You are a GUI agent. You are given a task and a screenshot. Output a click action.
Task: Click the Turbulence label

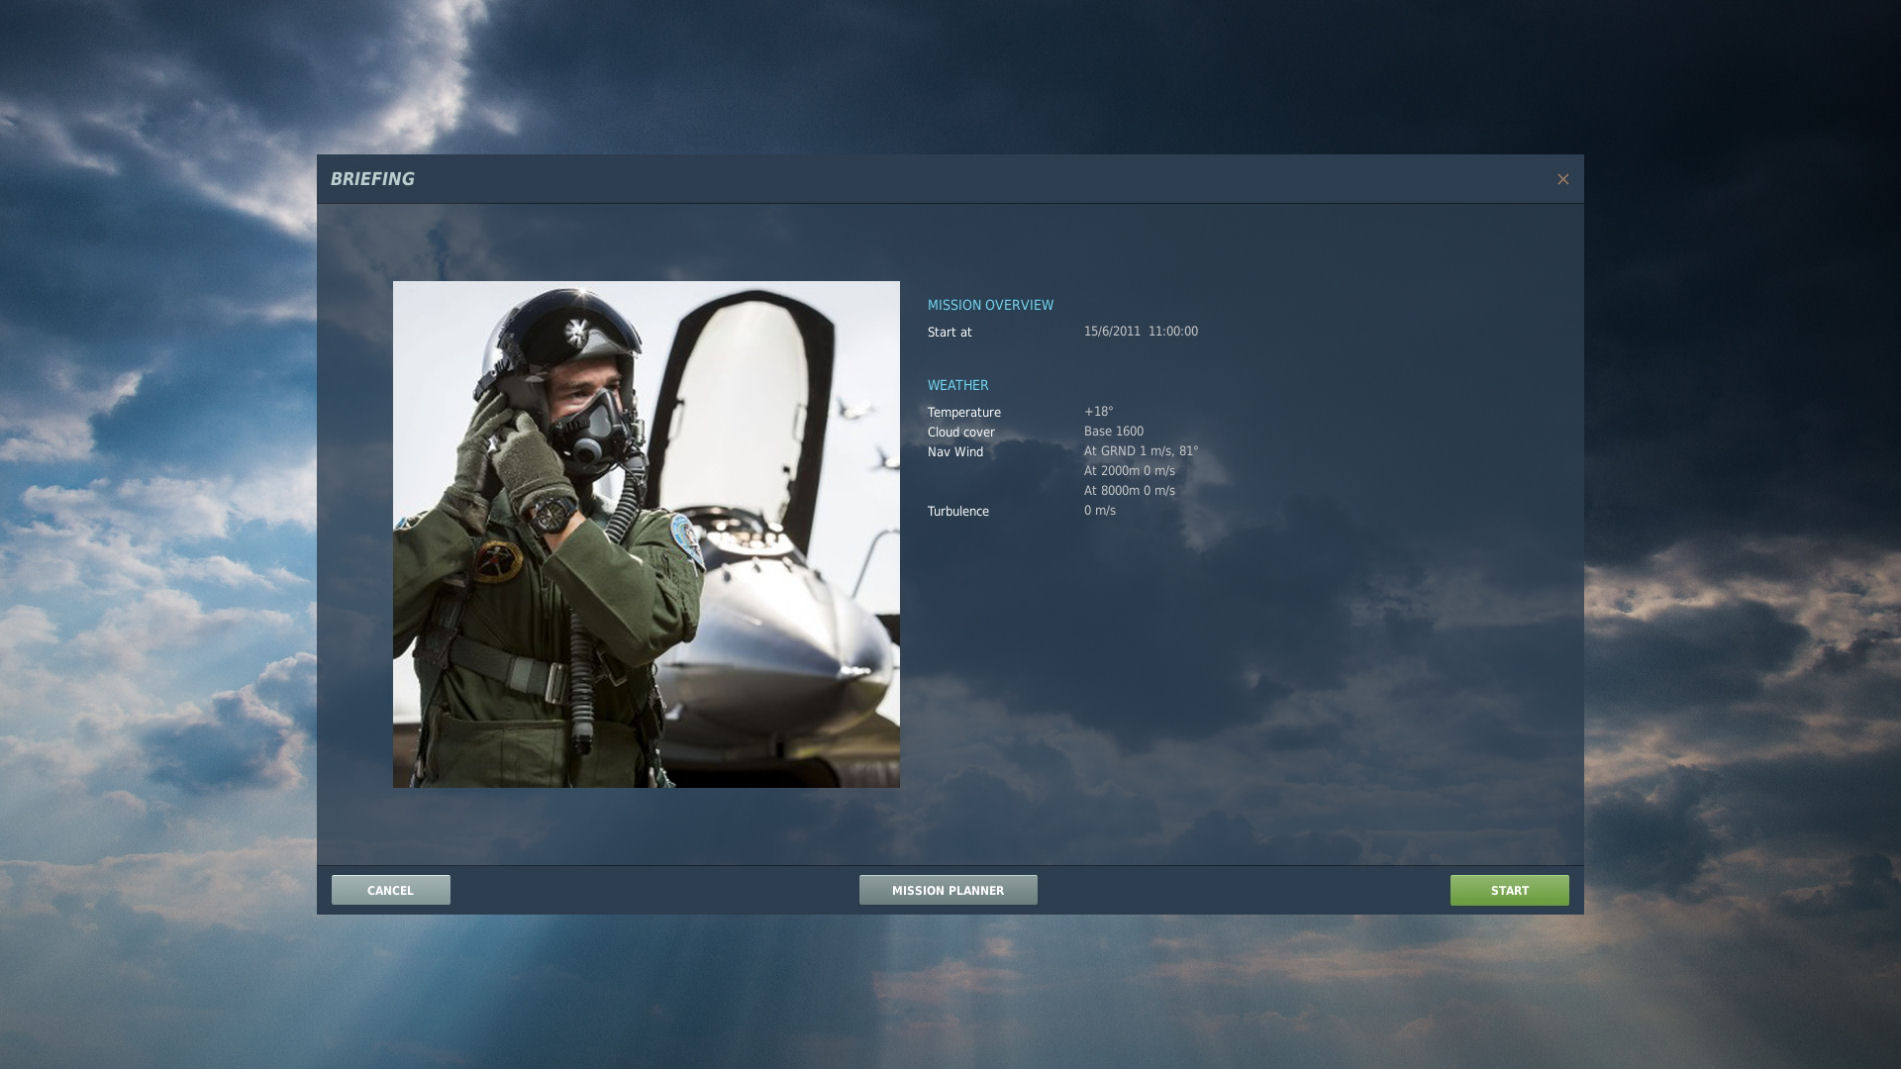pos(957,511)
